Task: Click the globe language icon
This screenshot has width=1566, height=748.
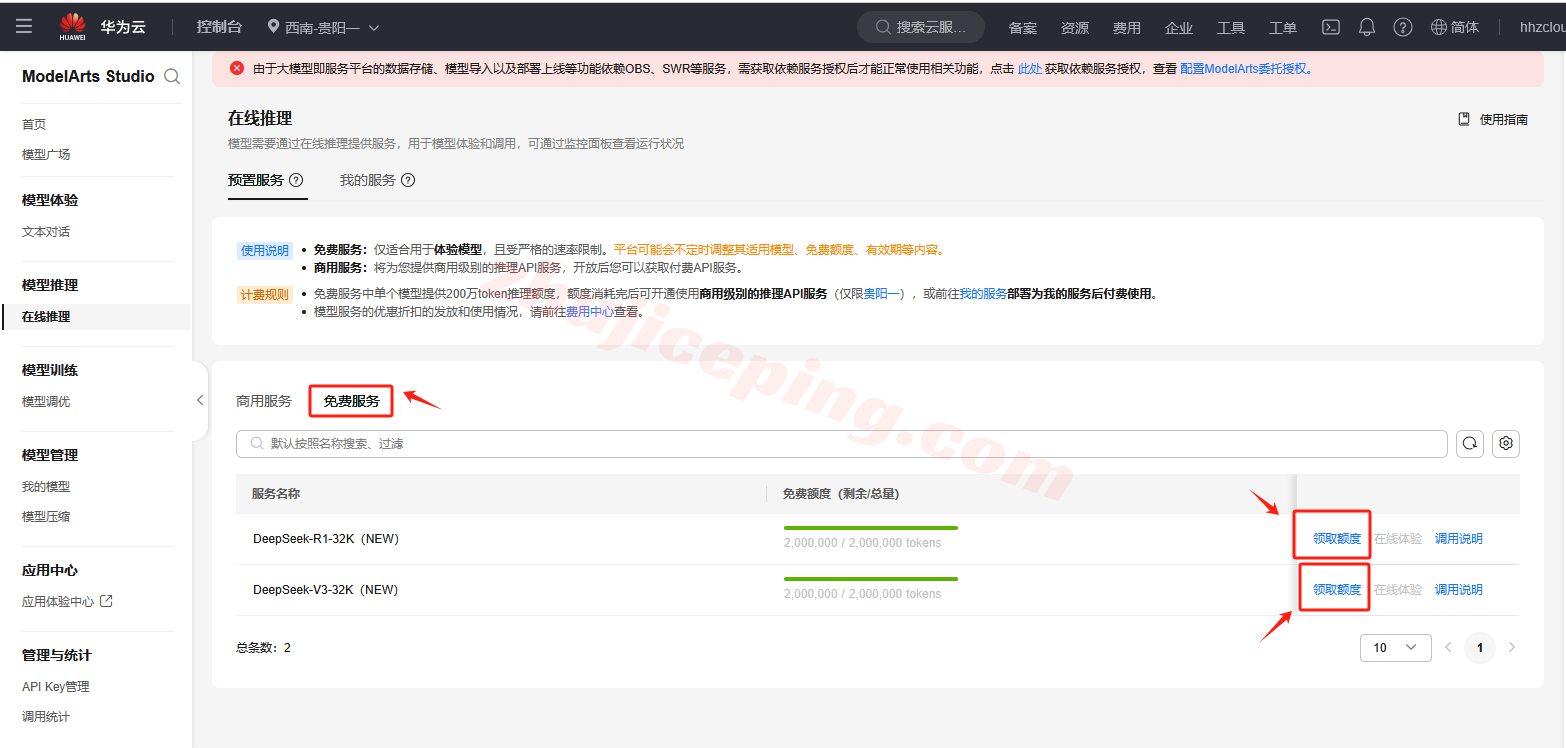Action: [x=1439, y=27]
